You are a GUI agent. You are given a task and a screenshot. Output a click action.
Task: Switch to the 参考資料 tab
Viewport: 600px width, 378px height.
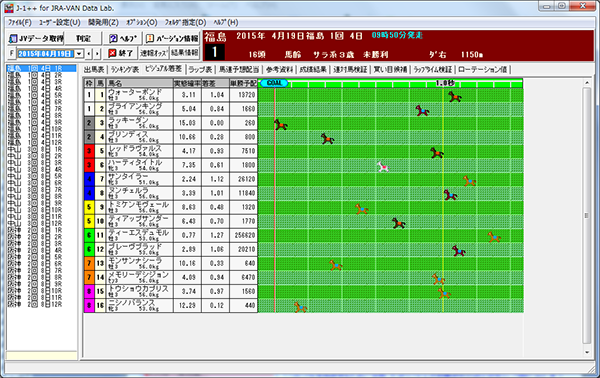coord(279,70)
